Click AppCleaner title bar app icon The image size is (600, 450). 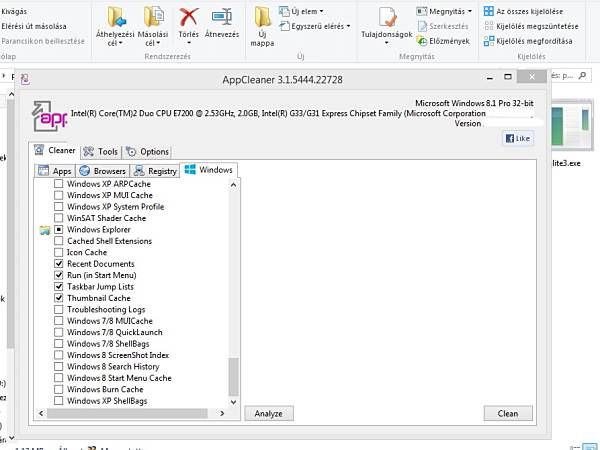click(x=25, y=79)
